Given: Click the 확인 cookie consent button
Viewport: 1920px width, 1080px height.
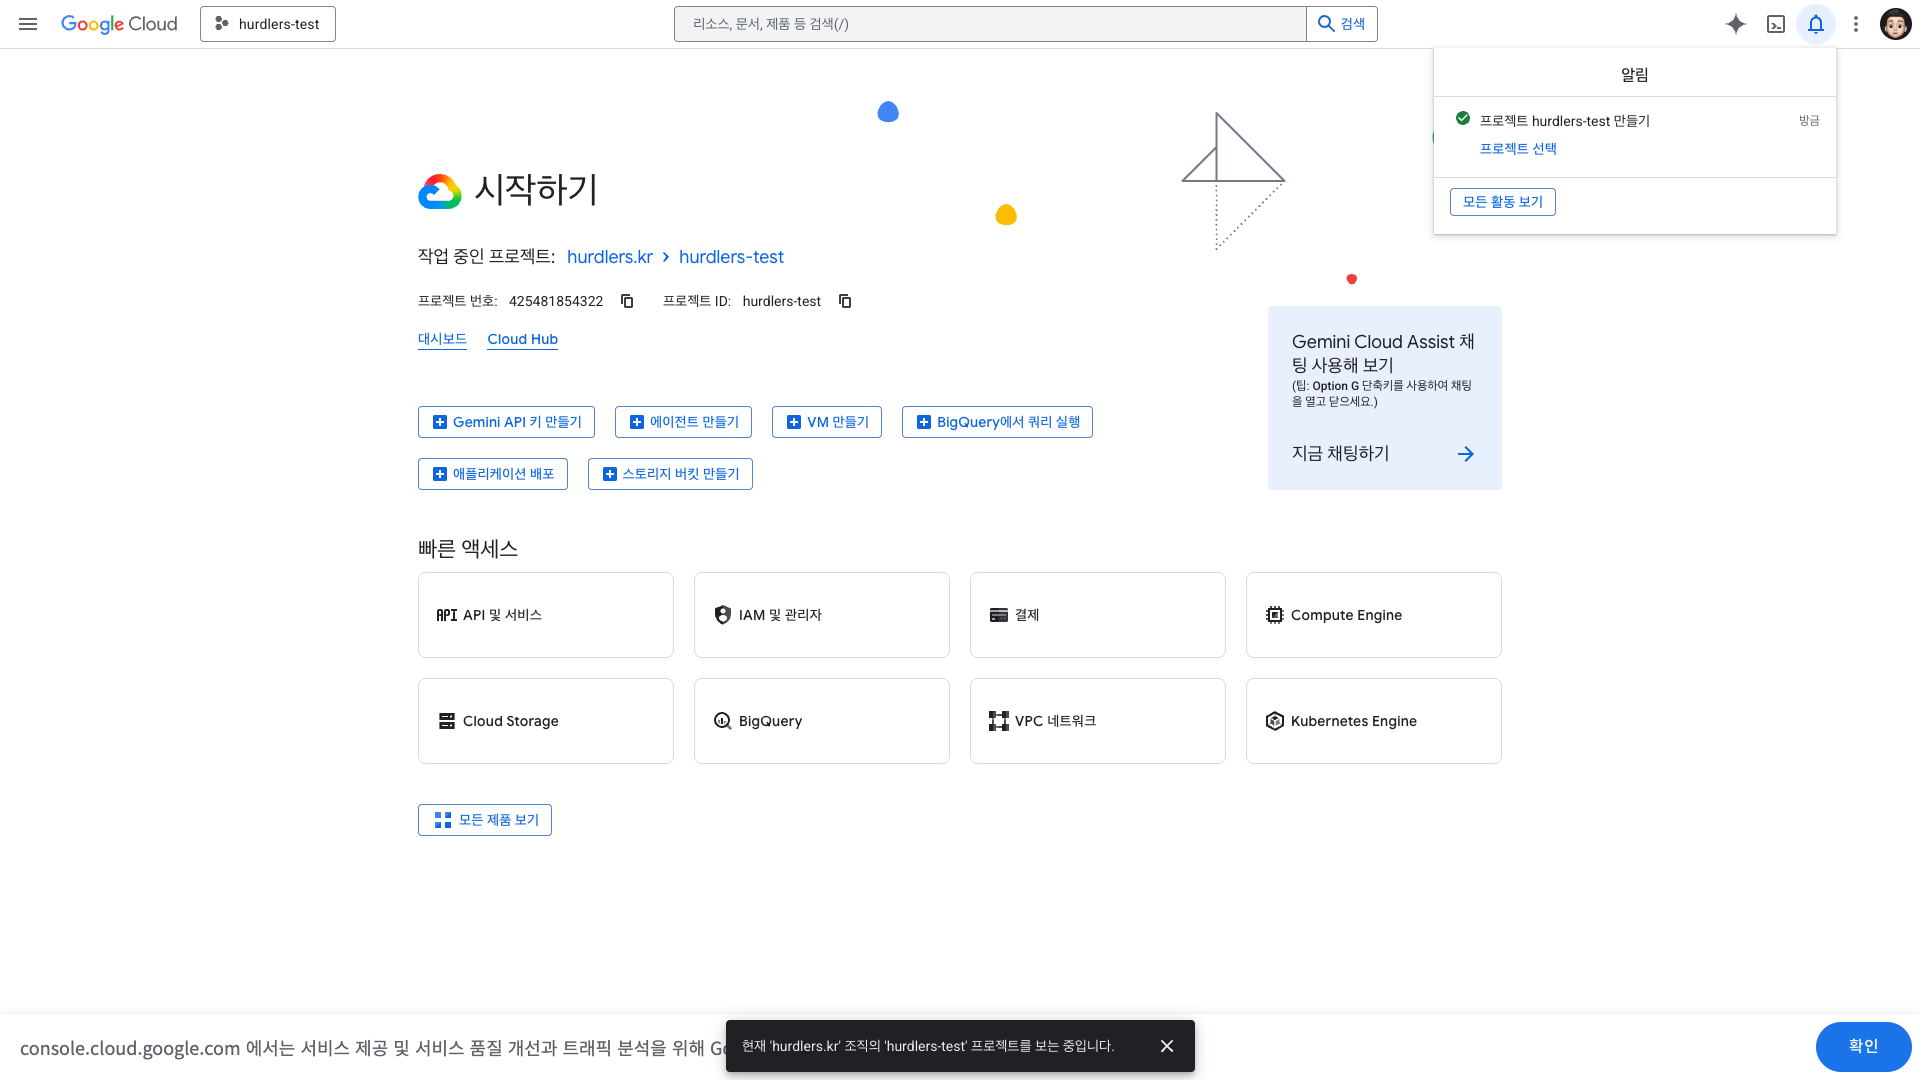Looking at the screenshot, I should pyautogui.click(x=1864, y=1046).
